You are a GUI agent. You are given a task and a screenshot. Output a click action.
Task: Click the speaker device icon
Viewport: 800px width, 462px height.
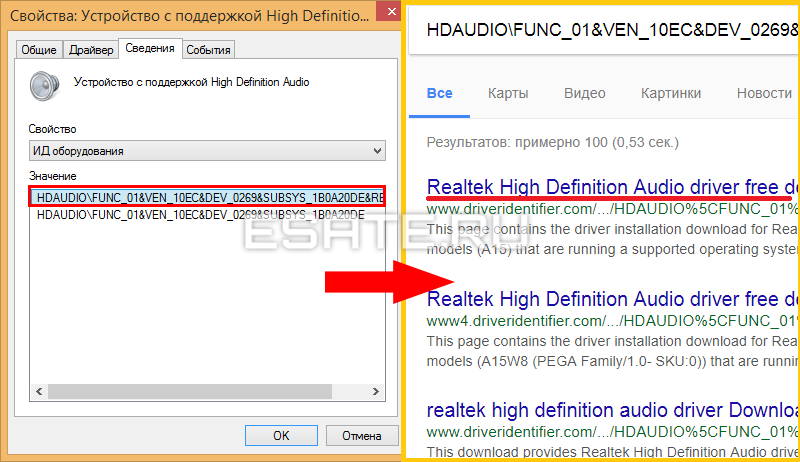[44, 86]
